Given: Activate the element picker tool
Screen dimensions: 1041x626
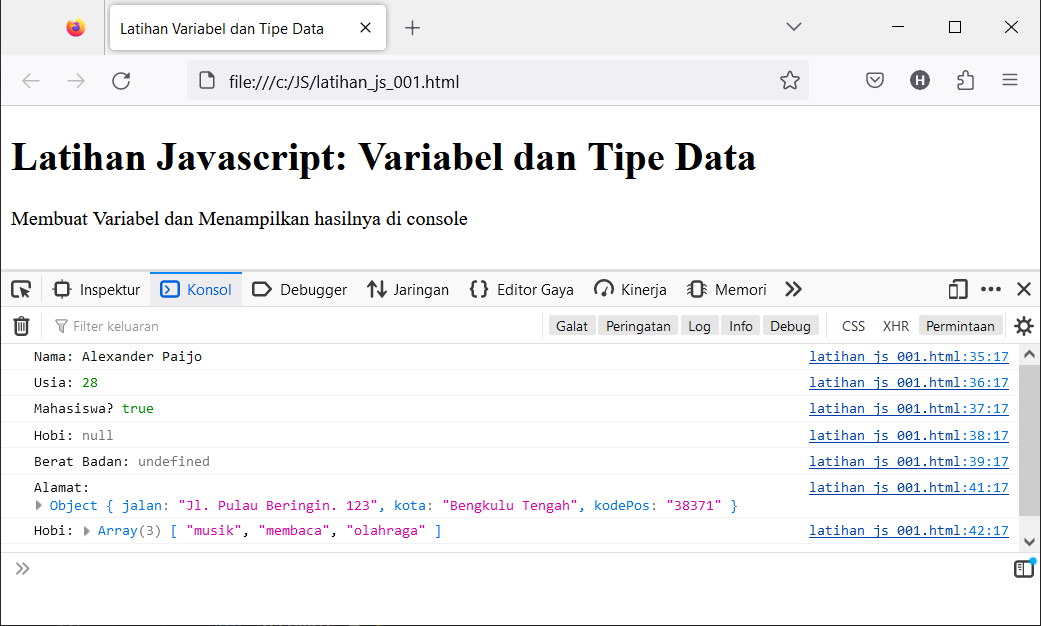Looking at the screenshot, I should click(21, 289).
